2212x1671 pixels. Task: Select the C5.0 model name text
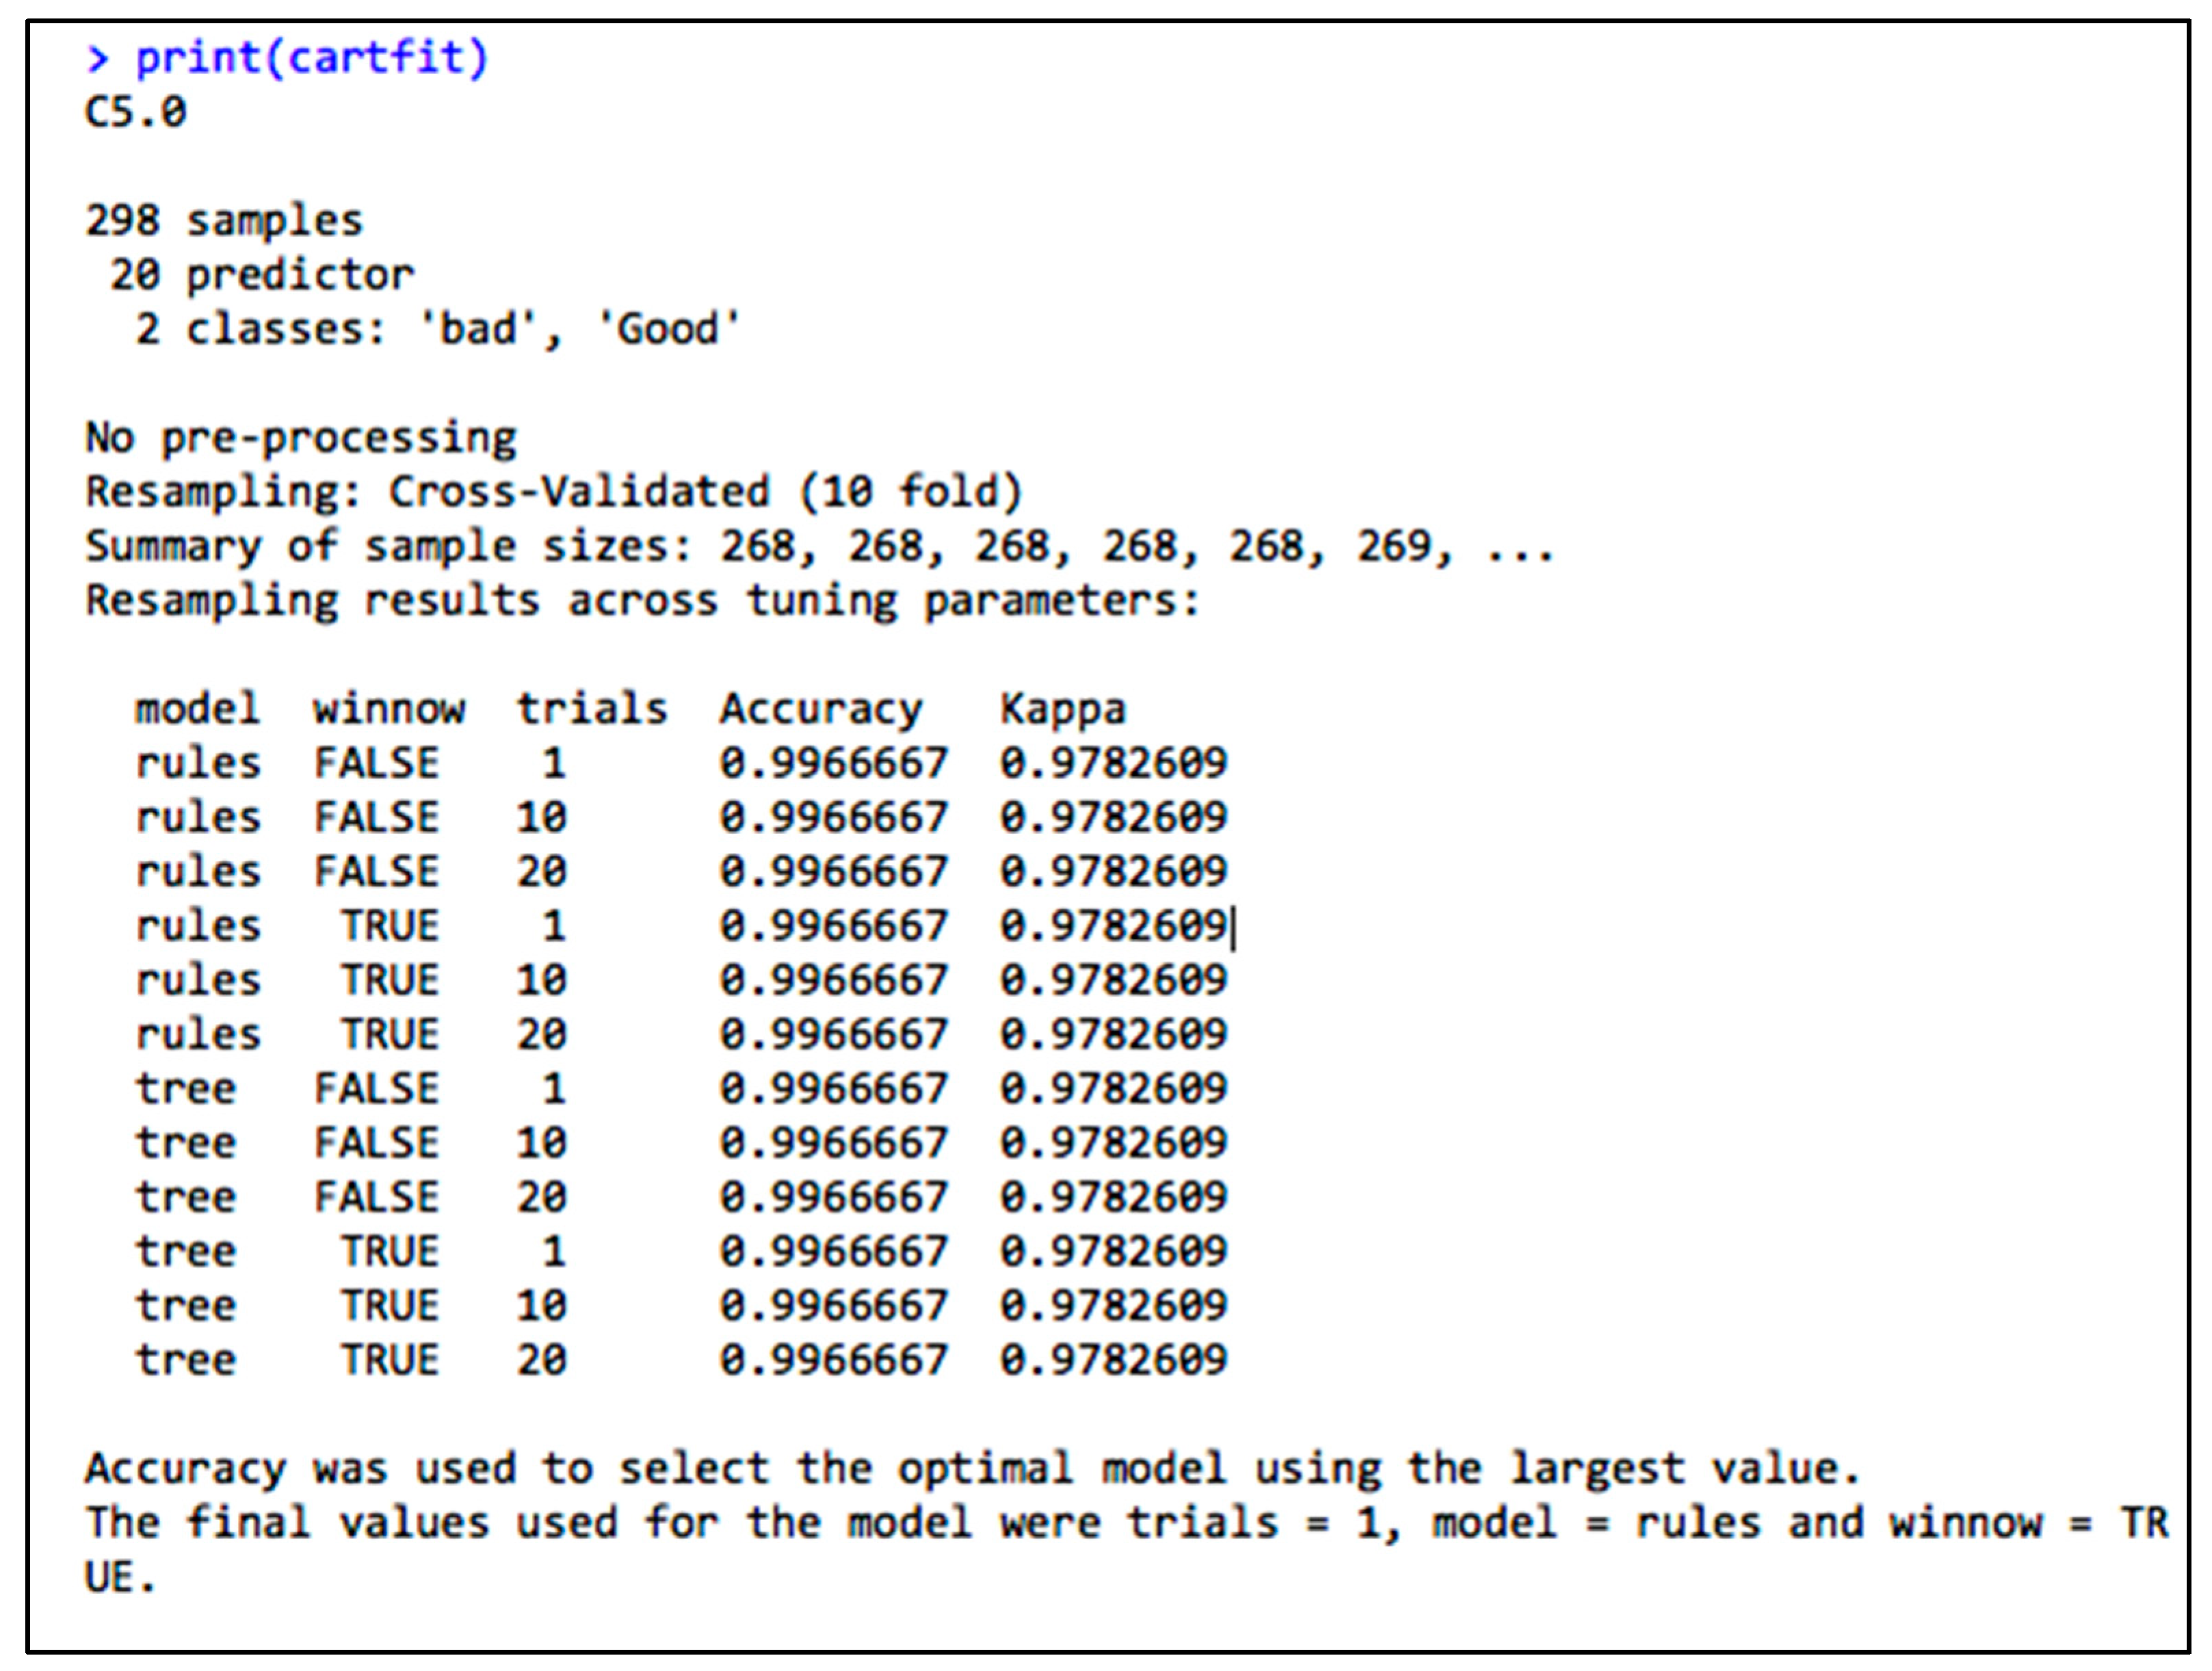[x=135, y=112]
